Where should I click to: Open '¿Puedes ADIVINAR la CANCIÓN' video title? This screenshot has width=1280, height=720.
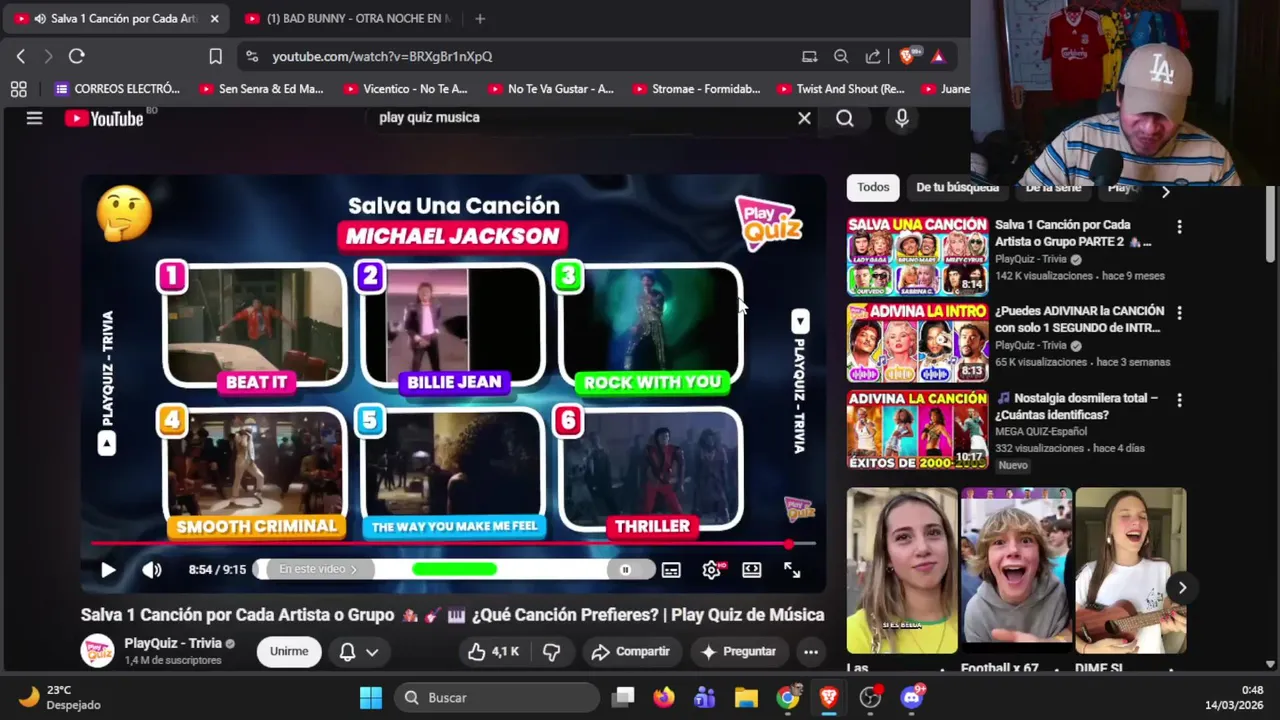1080,319
